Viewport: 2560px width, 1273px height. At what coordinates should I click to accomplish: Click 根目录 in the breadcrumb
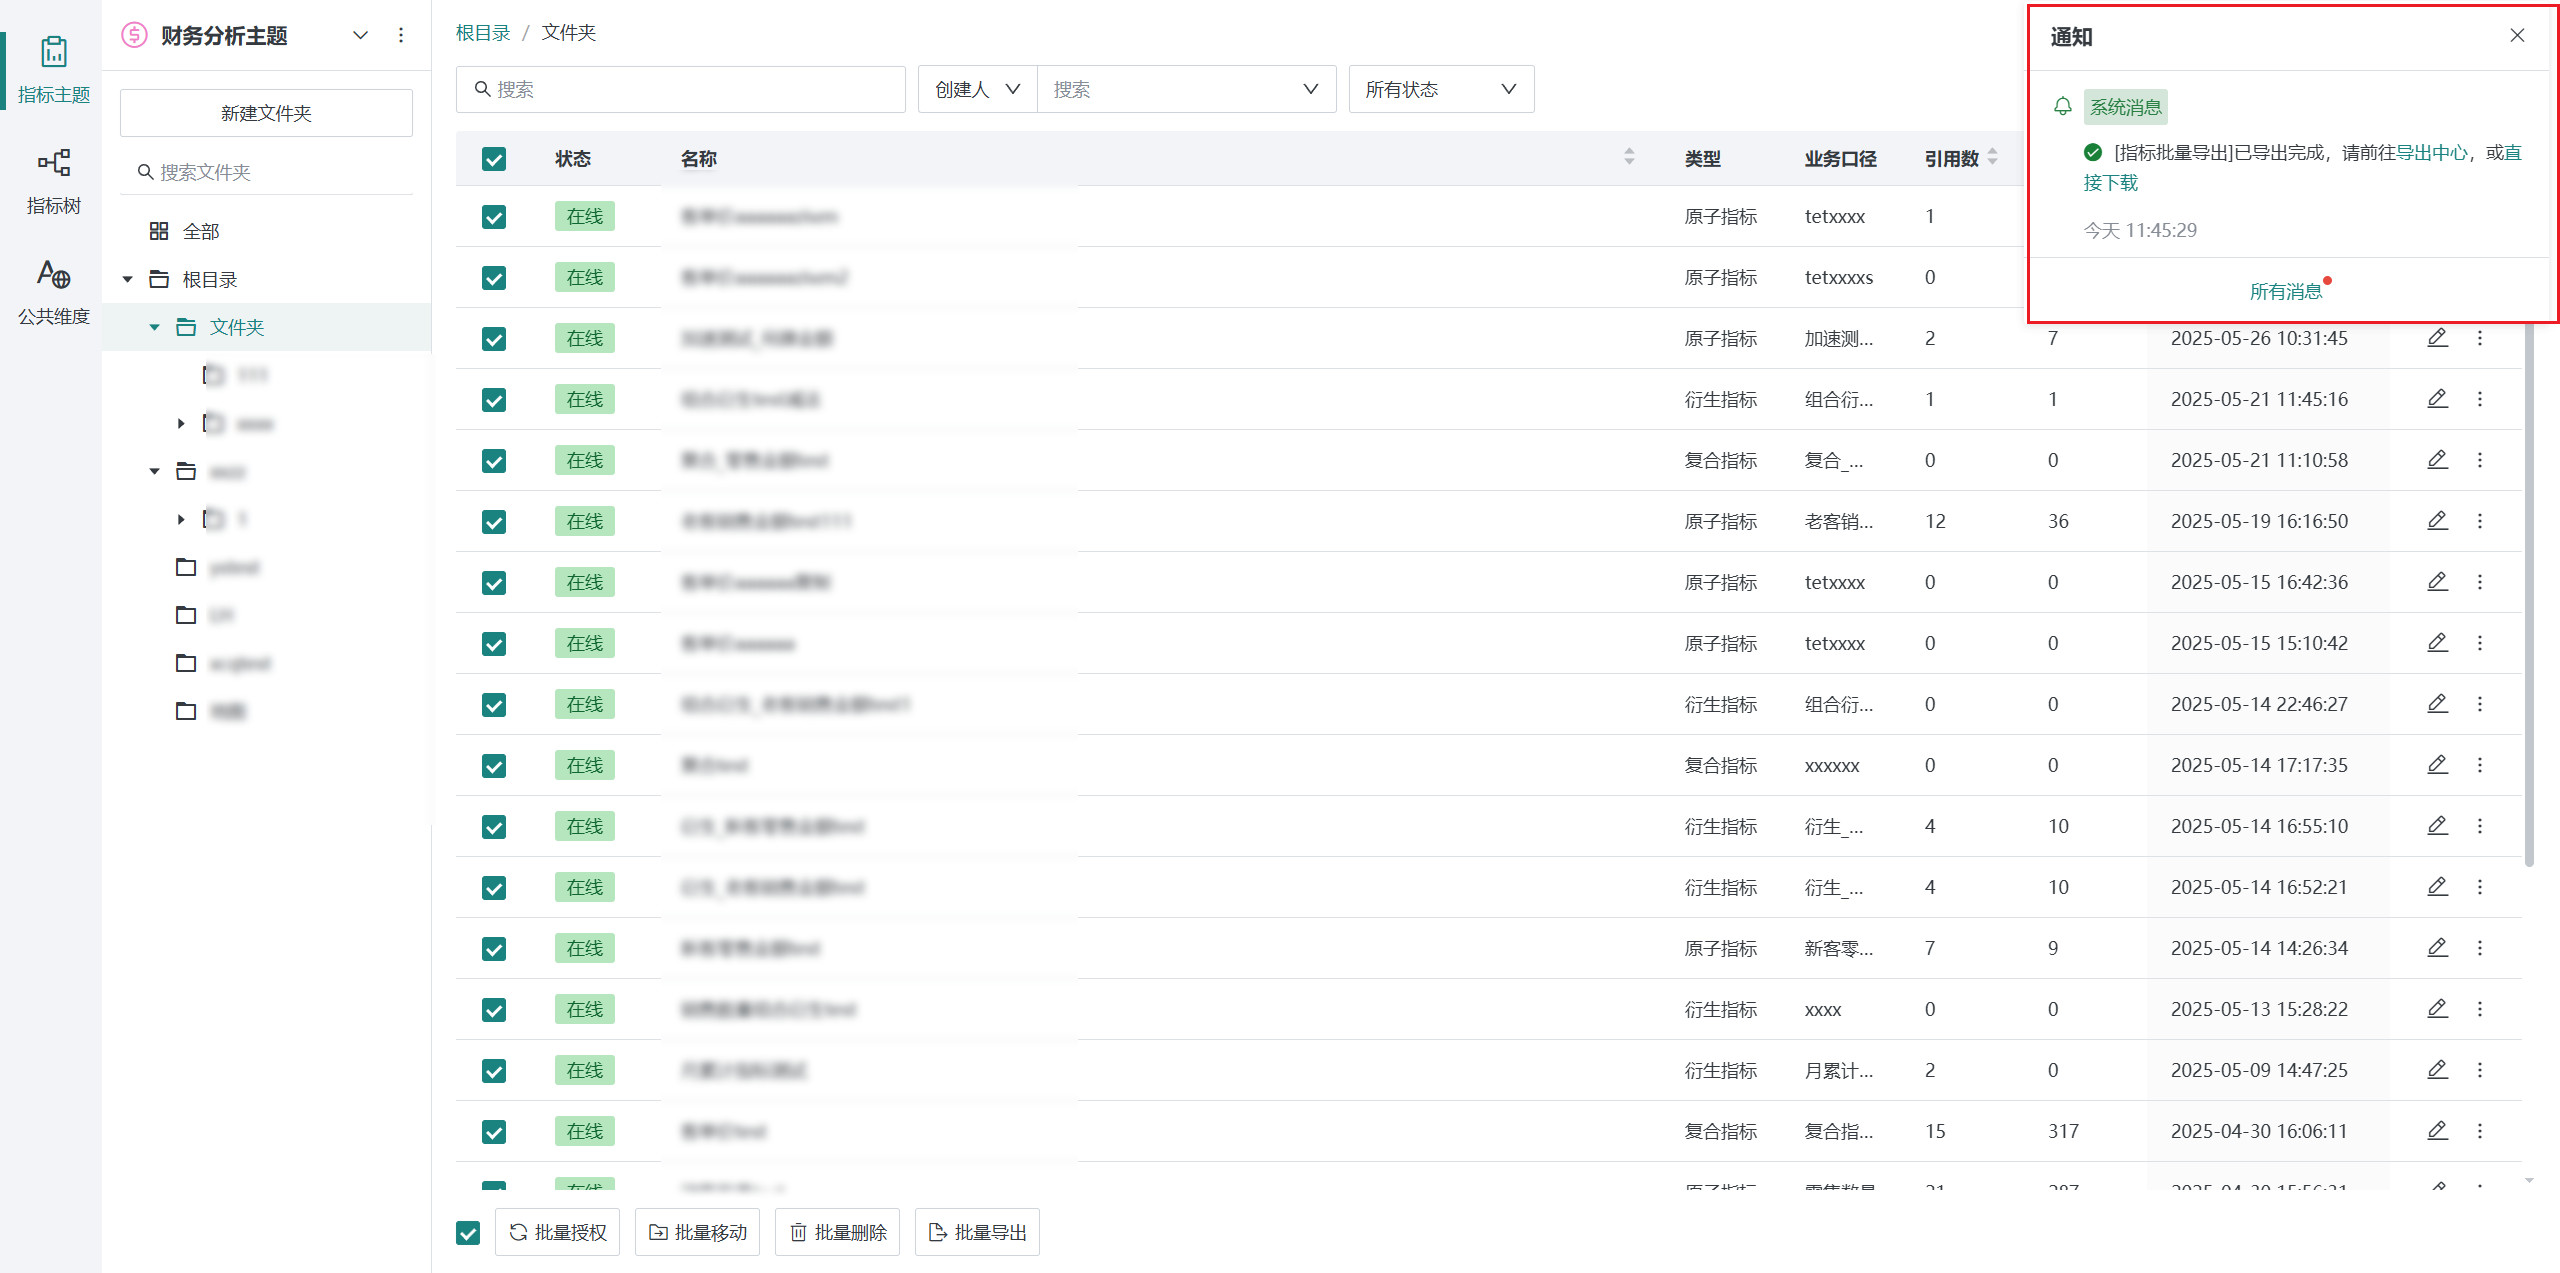(x=483, y=33)
